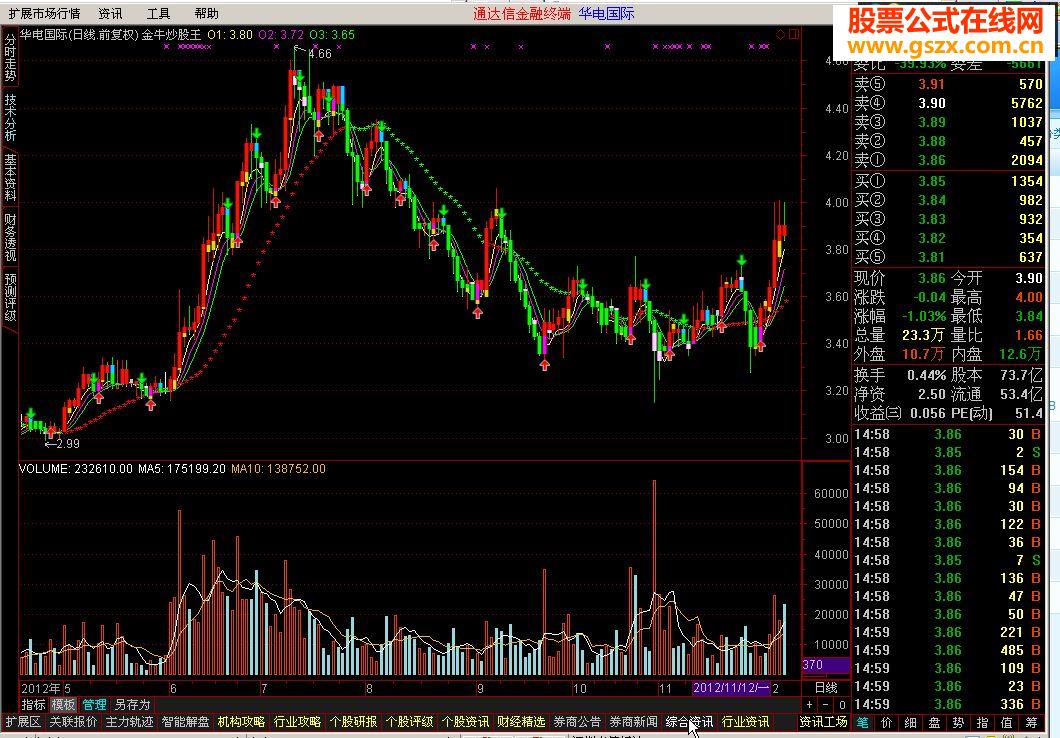Select the 券商新闻 bottom tab

coord(633,722)
